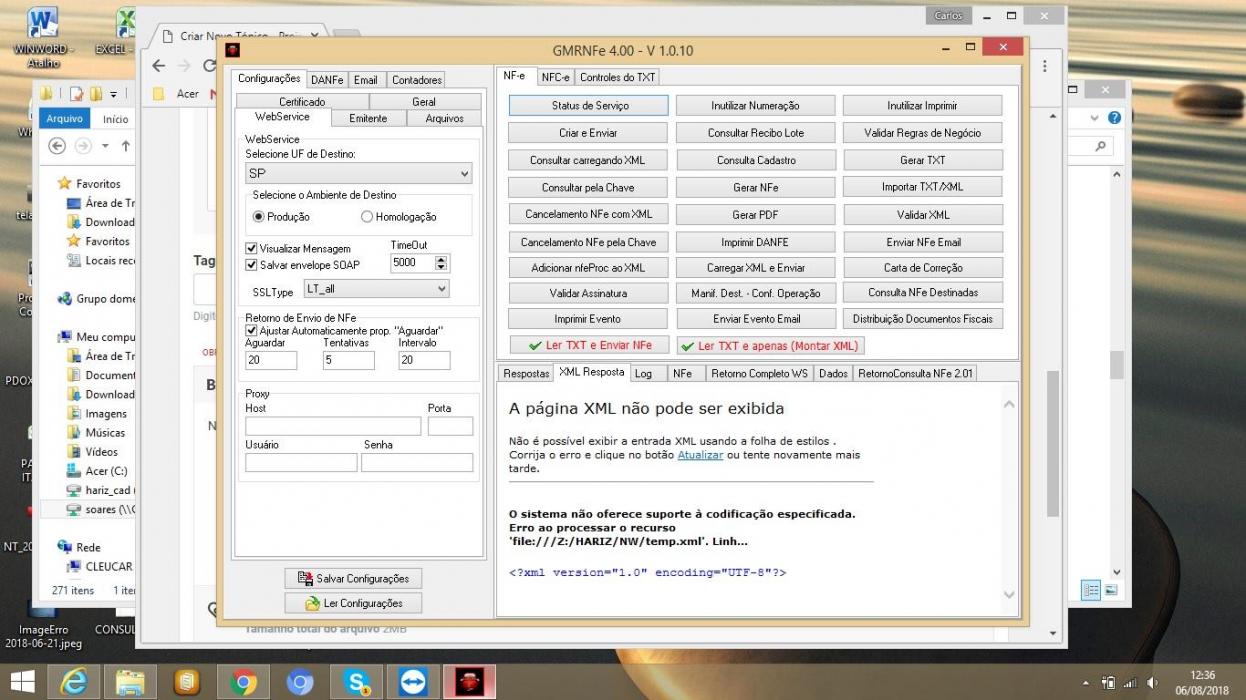Open the Contadores tab

point(417,80)
